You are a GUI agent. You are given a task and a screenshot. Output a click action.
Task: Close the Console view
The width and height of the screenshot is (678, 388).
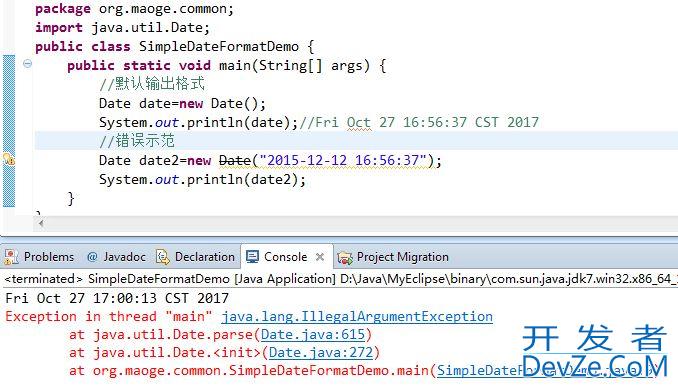(320, 257)
